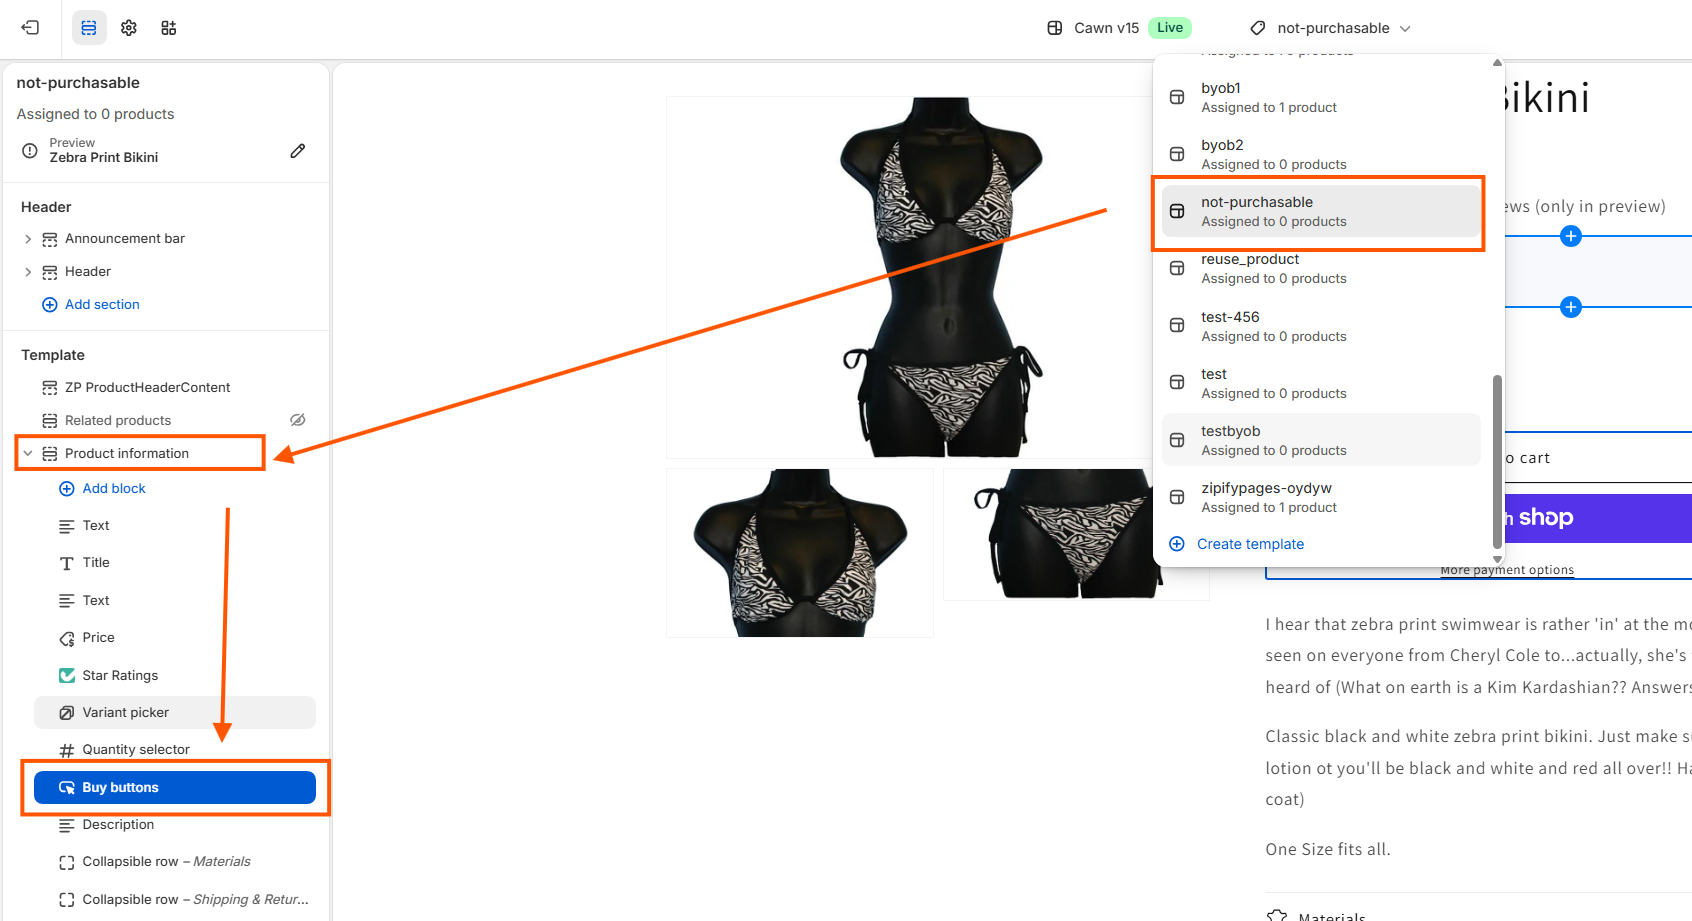Click the main bikini product image
This screenshot has height=921, width=1692.
(x=909, y=277)
